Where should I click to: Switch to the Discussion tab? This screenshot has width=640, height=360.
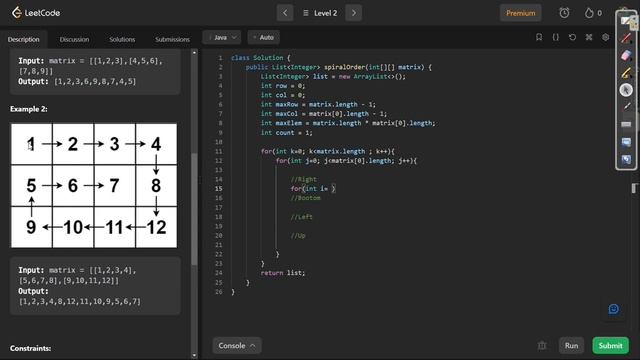tap(74, 39)
